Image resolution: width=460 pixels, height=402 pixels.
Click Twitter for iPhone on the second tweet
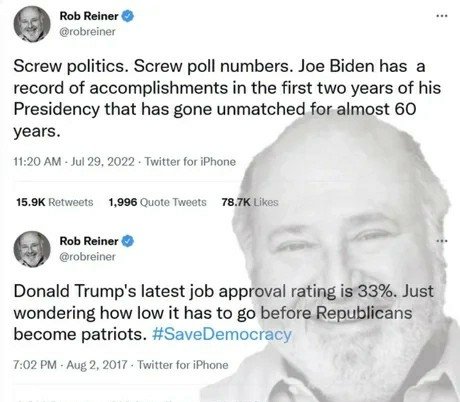pyautogui.click(x=183, y=365)
